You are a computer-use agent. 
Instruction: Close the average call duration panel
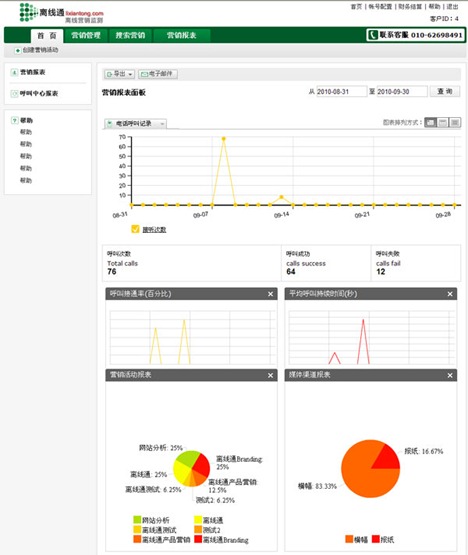[450, 294]
